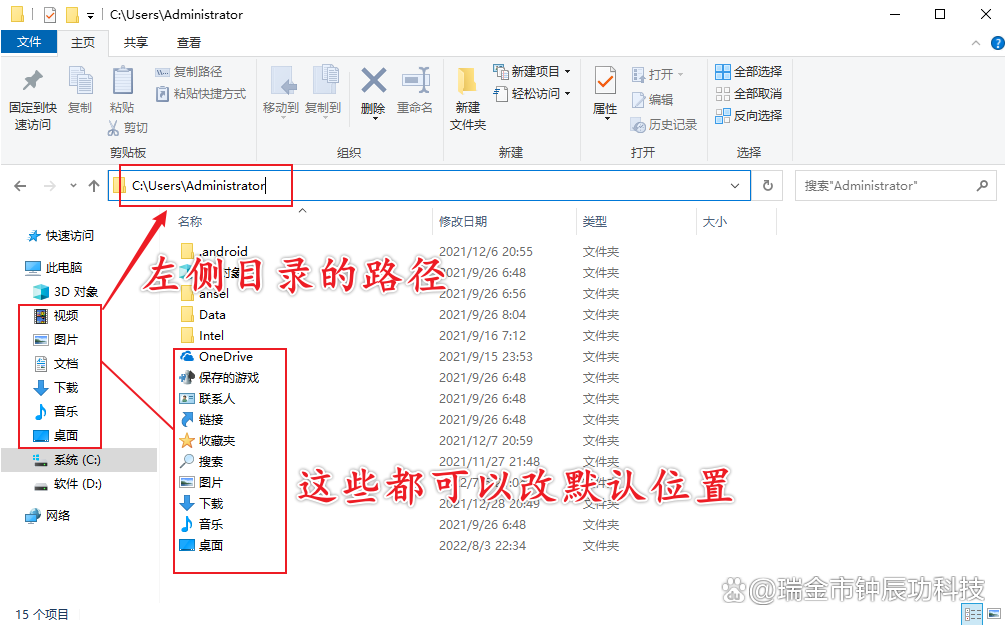The height and width of the screenshot is (625, 1005).
Task: Open the quick access toolbar customize arrow
Action: 90,15
